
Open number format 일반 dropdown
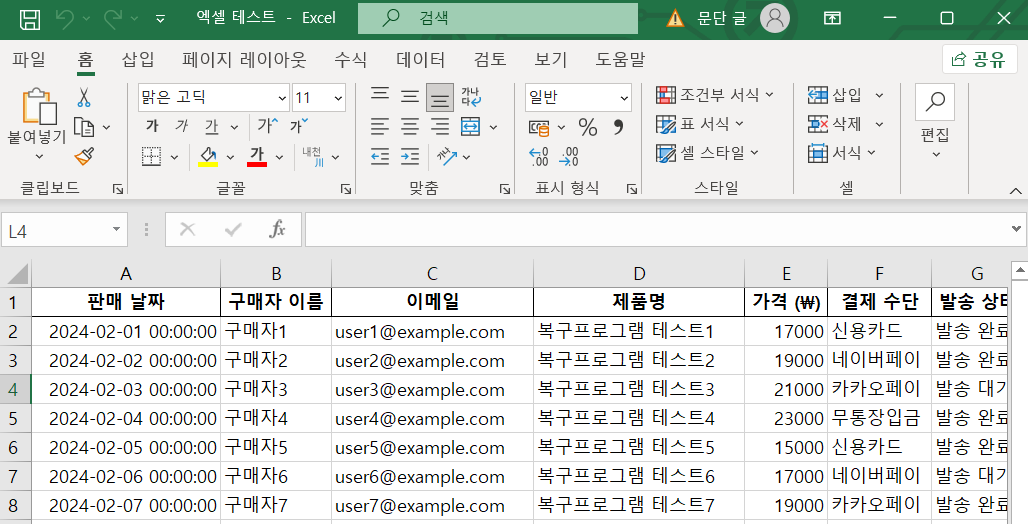(624, 98)
